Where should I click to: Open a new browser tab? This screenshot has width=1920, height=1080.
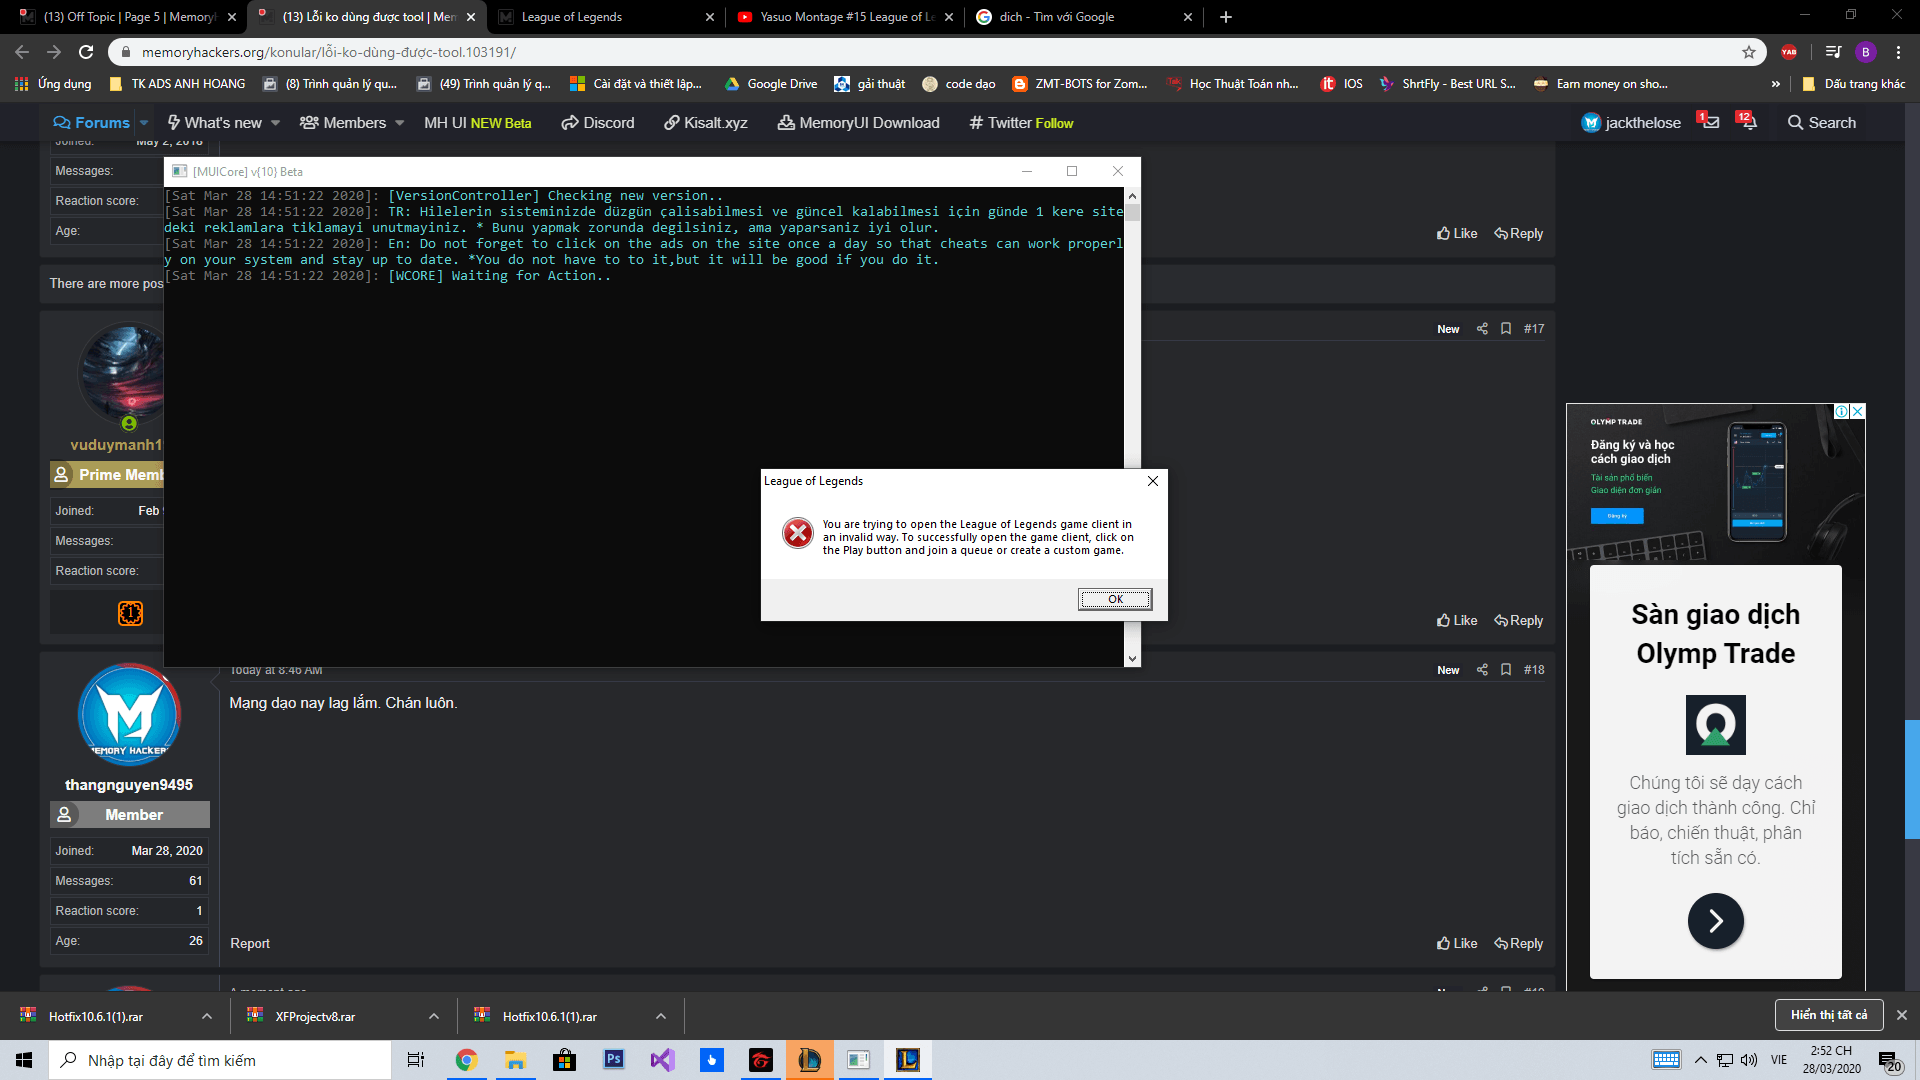(1226, 17)
